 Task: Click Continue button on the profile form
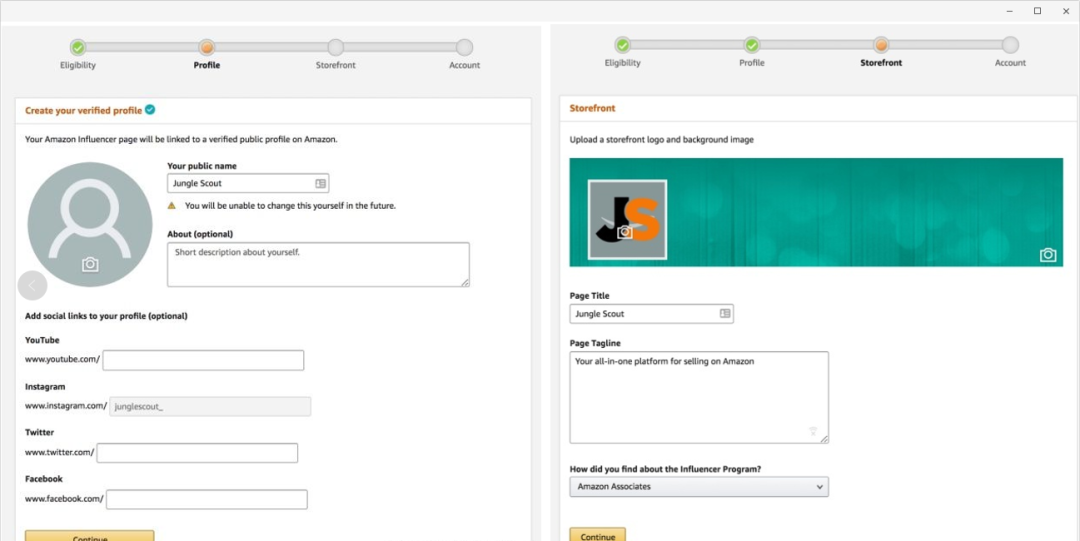90,536
